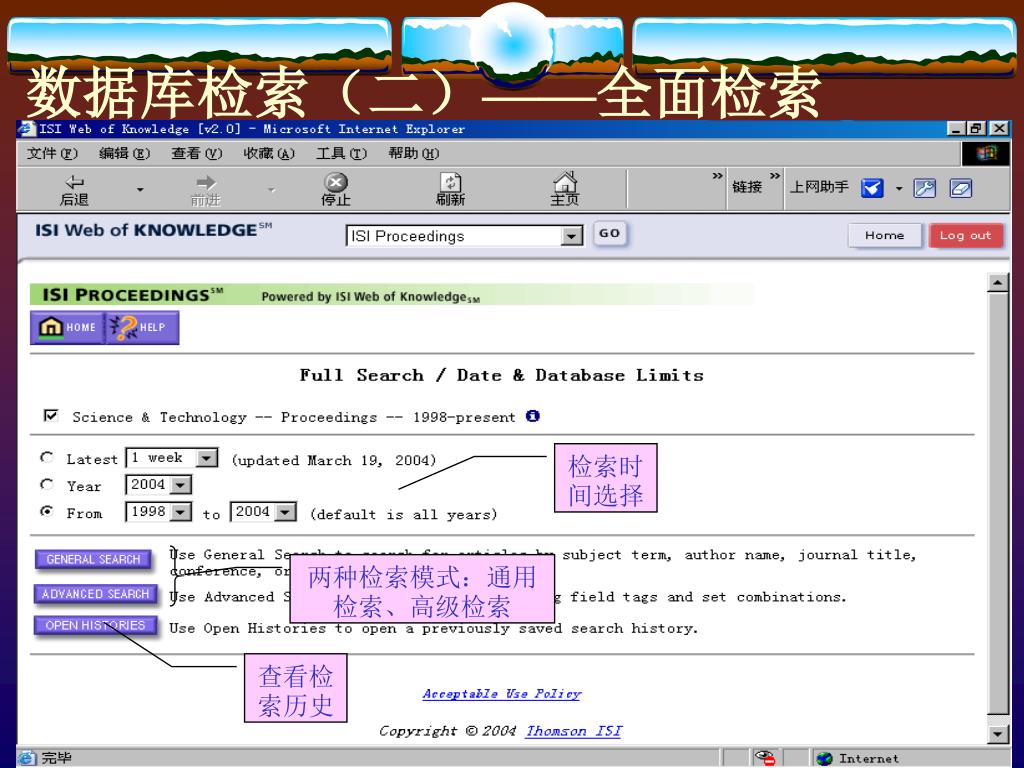This screenshot has height=768, width=1024.
Task: Expand the toolbar overflow chevron before 链接
Action: (717, 176)
